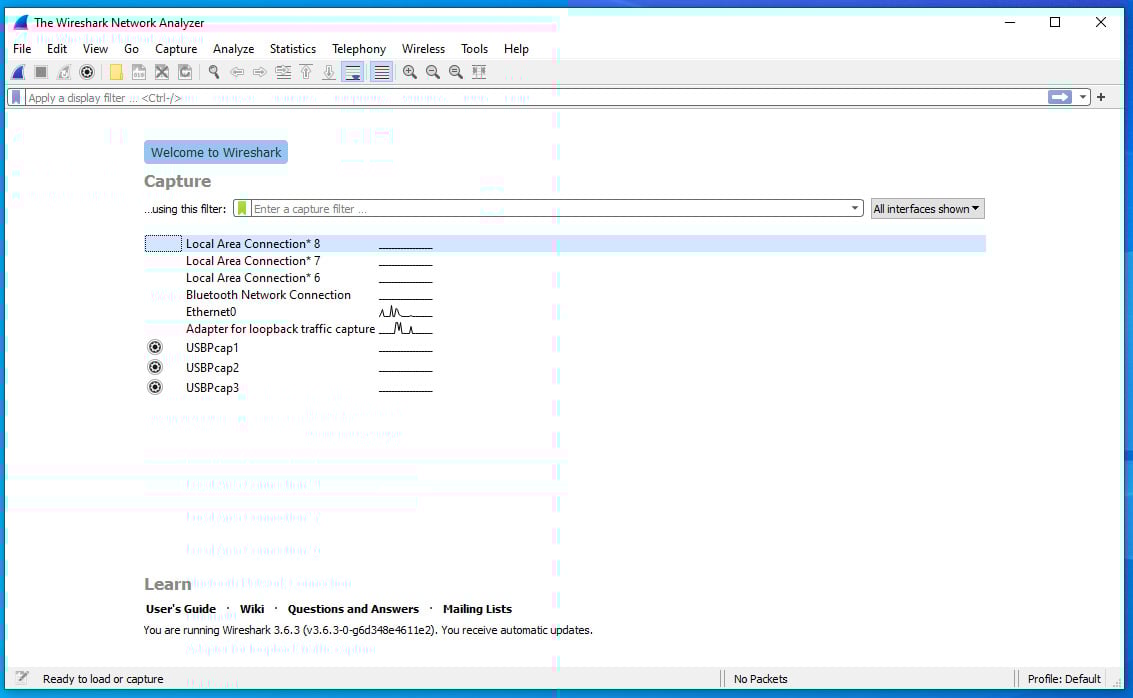The image size is (1133, 698).
Task: Open a capture file with the folder icon
Action: tap(116, 72)
